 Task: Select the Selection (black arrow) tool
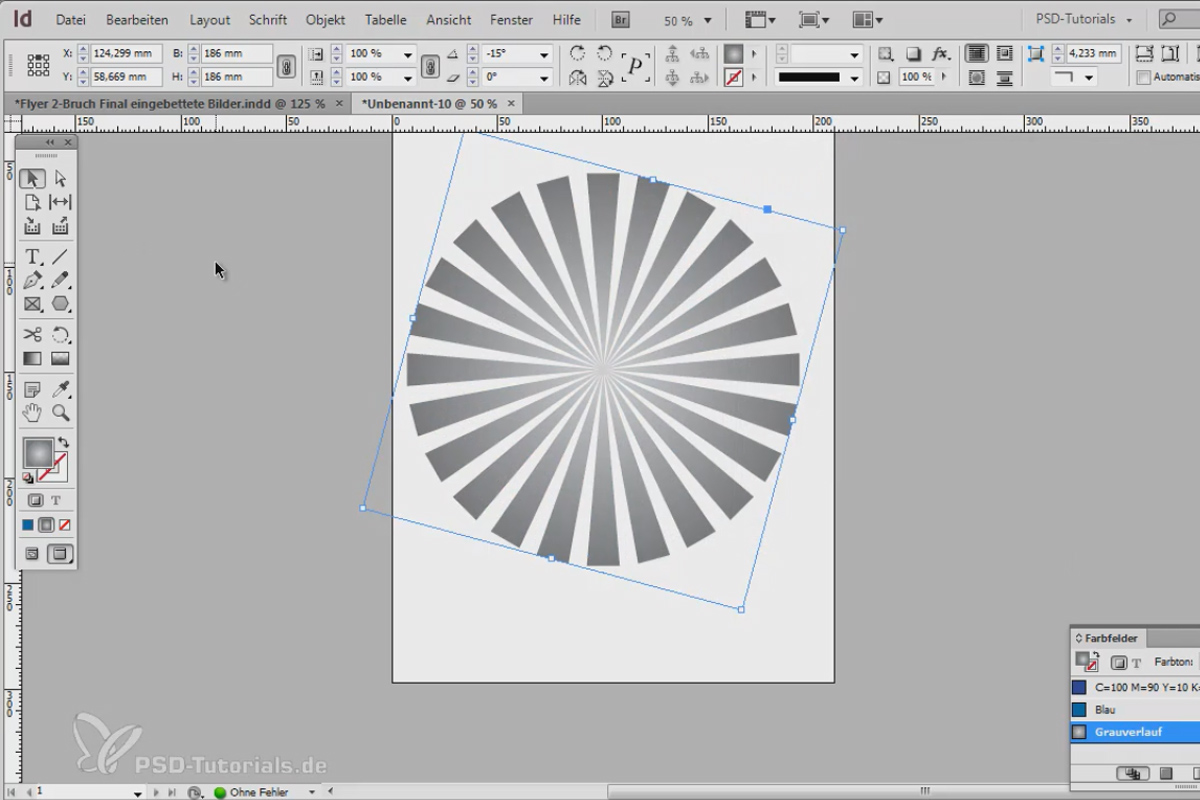[x=33, y=178]
